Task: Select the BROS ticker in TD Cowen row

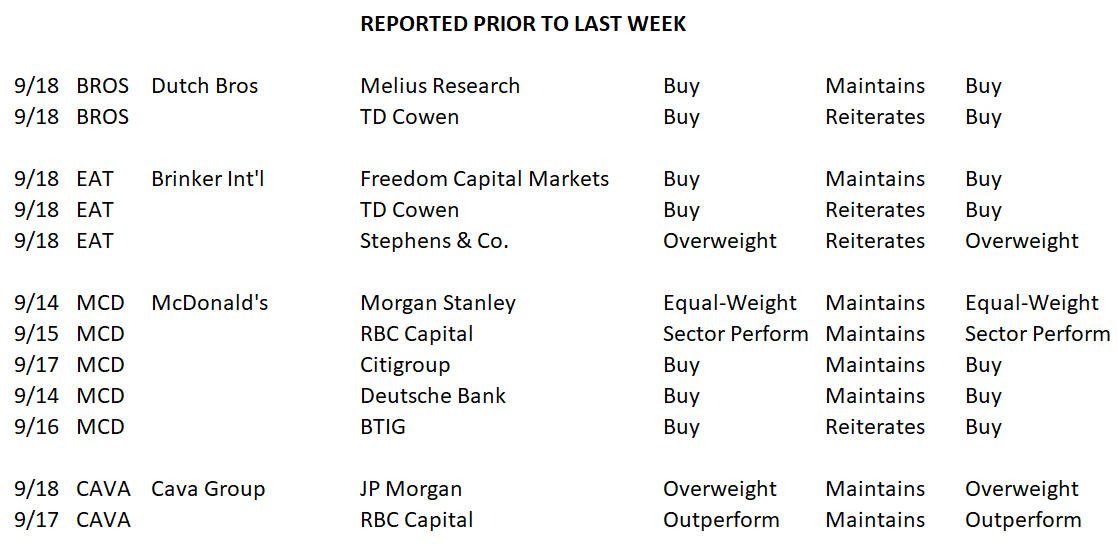Action: click(103, 117)
